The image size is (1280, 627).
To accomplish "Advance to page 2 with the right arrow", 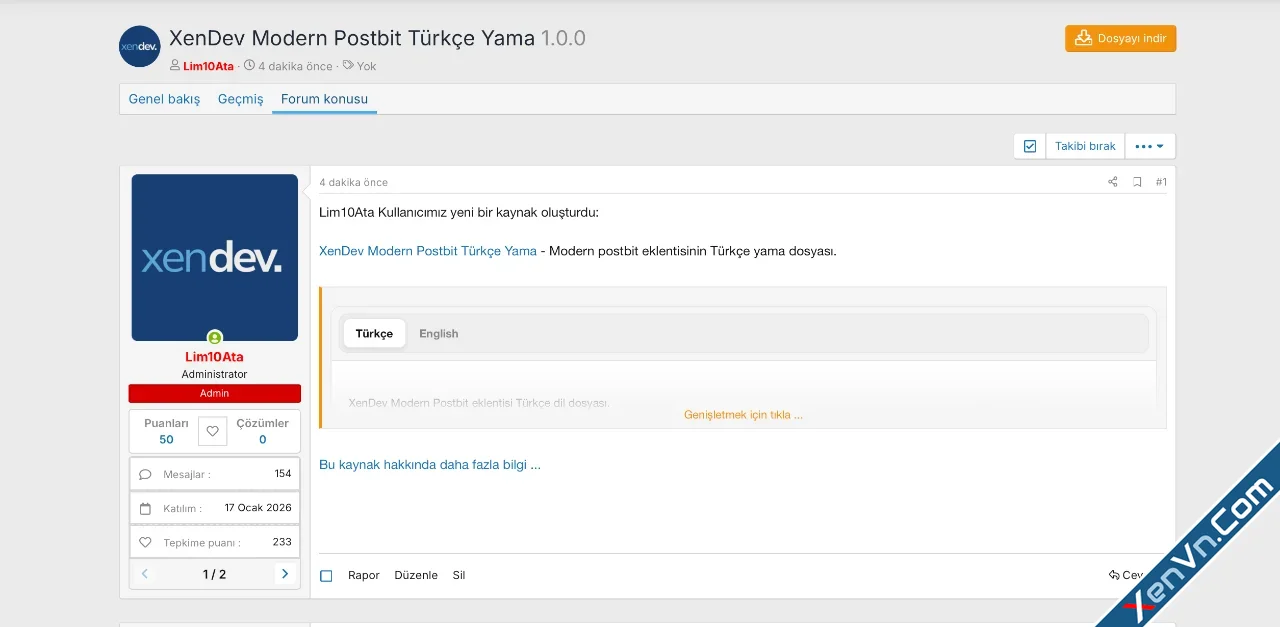I will (285, 574).
